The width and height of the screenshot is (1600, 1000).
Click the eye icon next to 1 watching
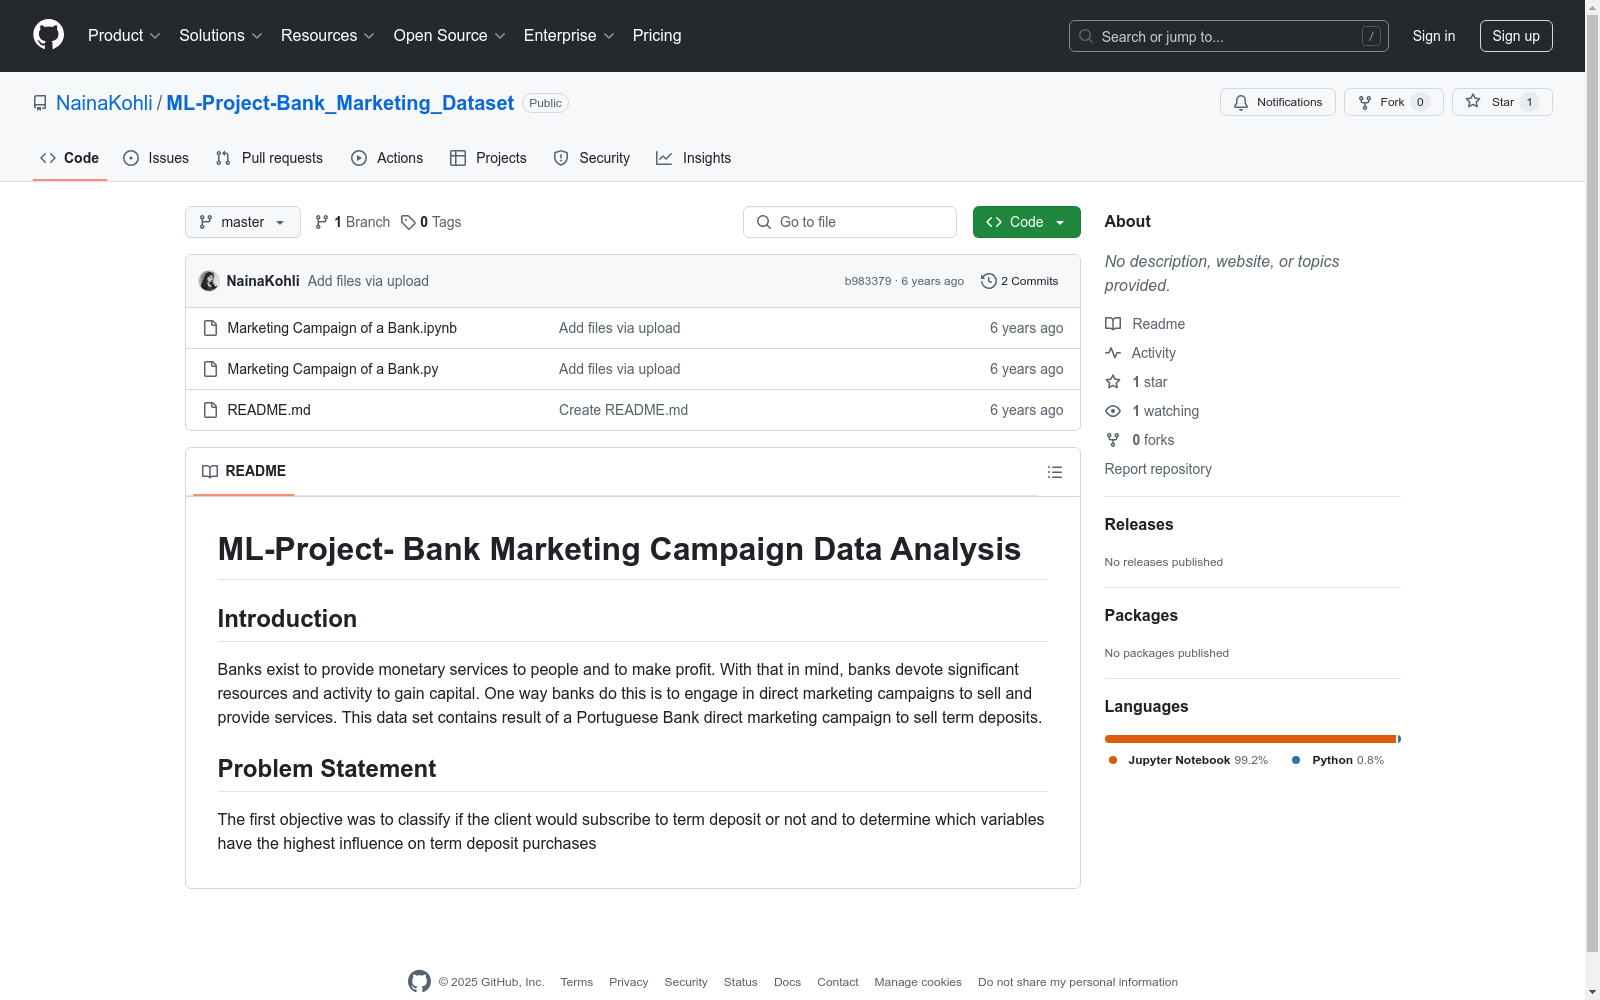tap(1113, 411)
